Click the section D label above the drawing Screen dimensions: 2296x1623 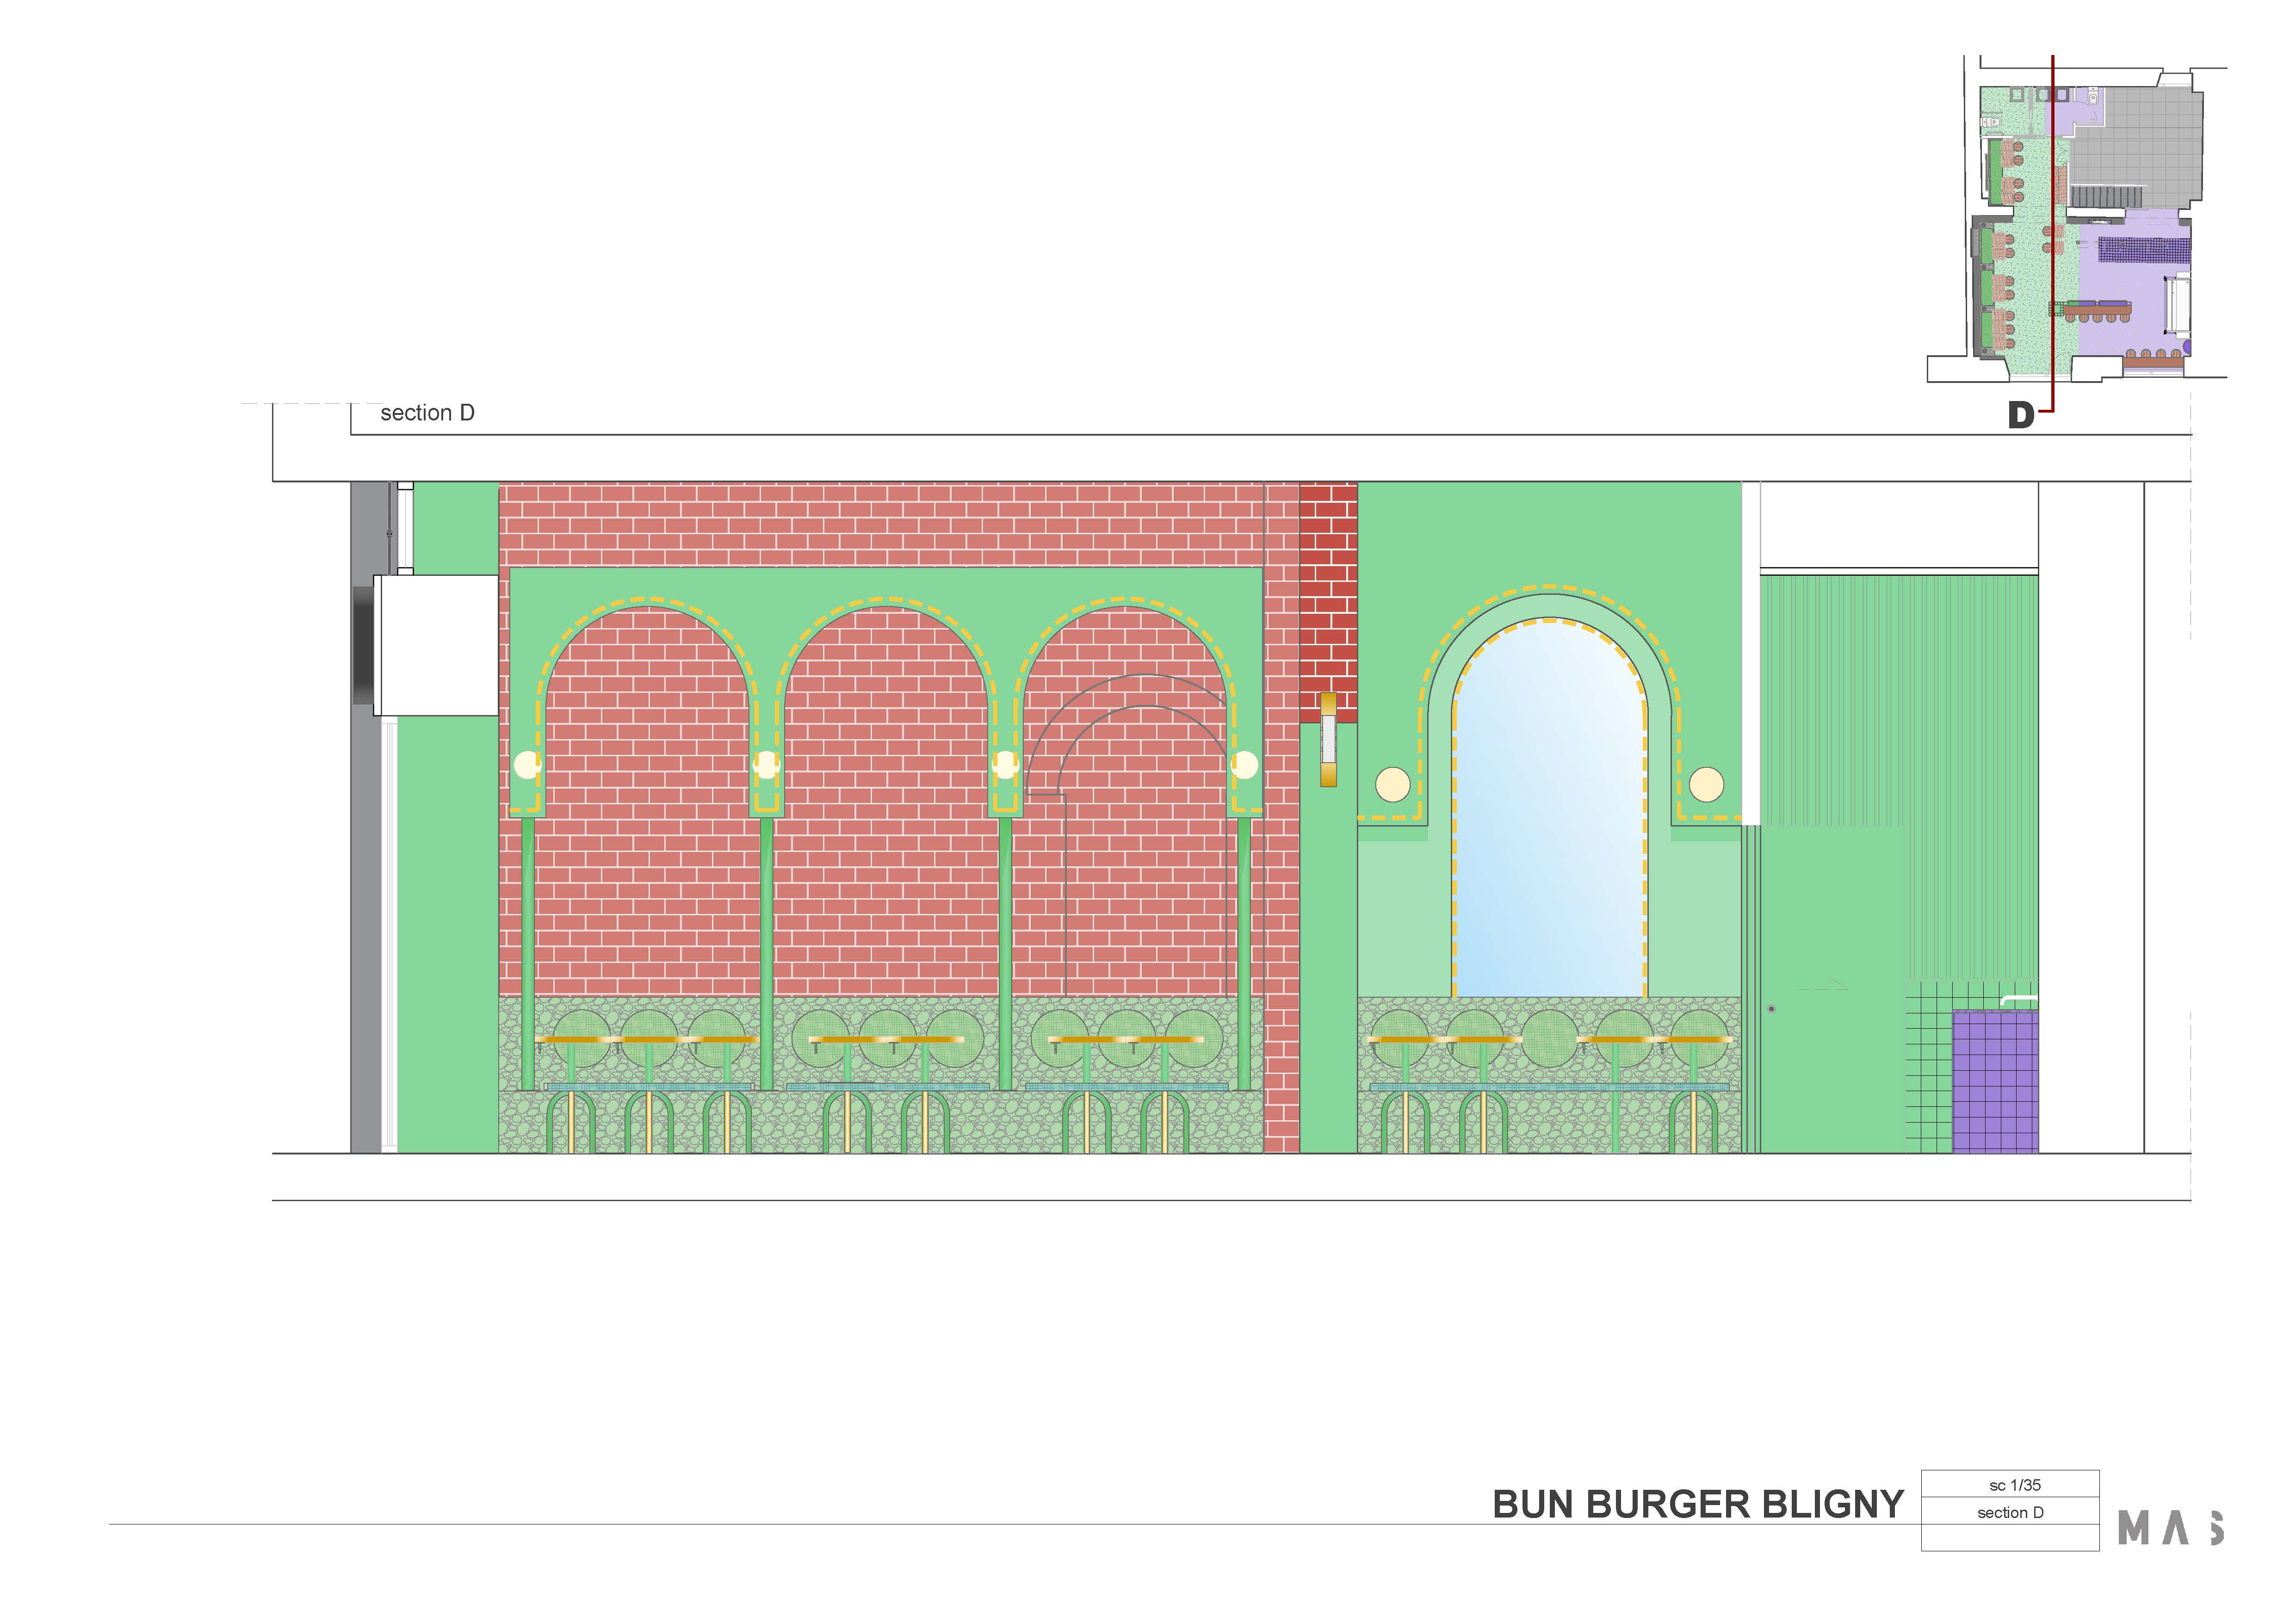coord(427,413)
